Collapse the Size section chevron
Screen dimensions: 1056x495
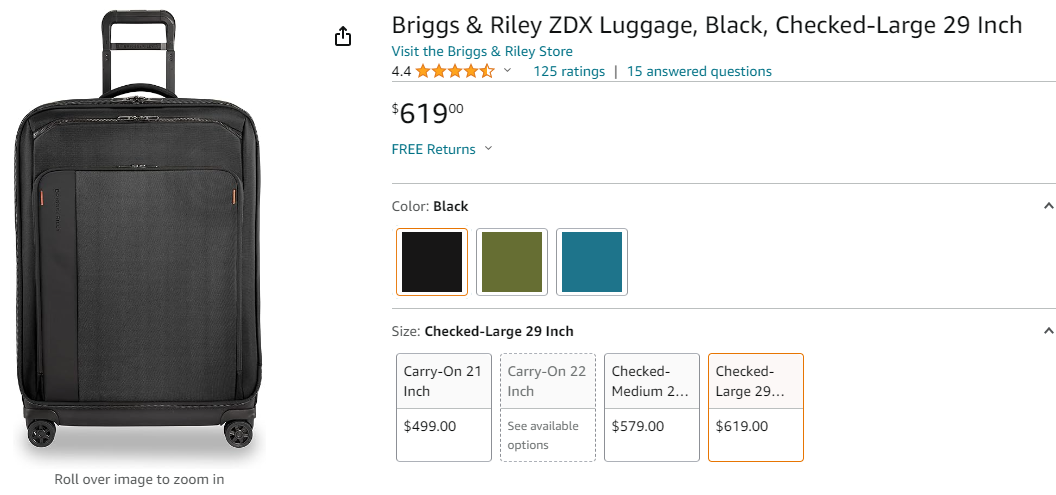click(1048, 331)
